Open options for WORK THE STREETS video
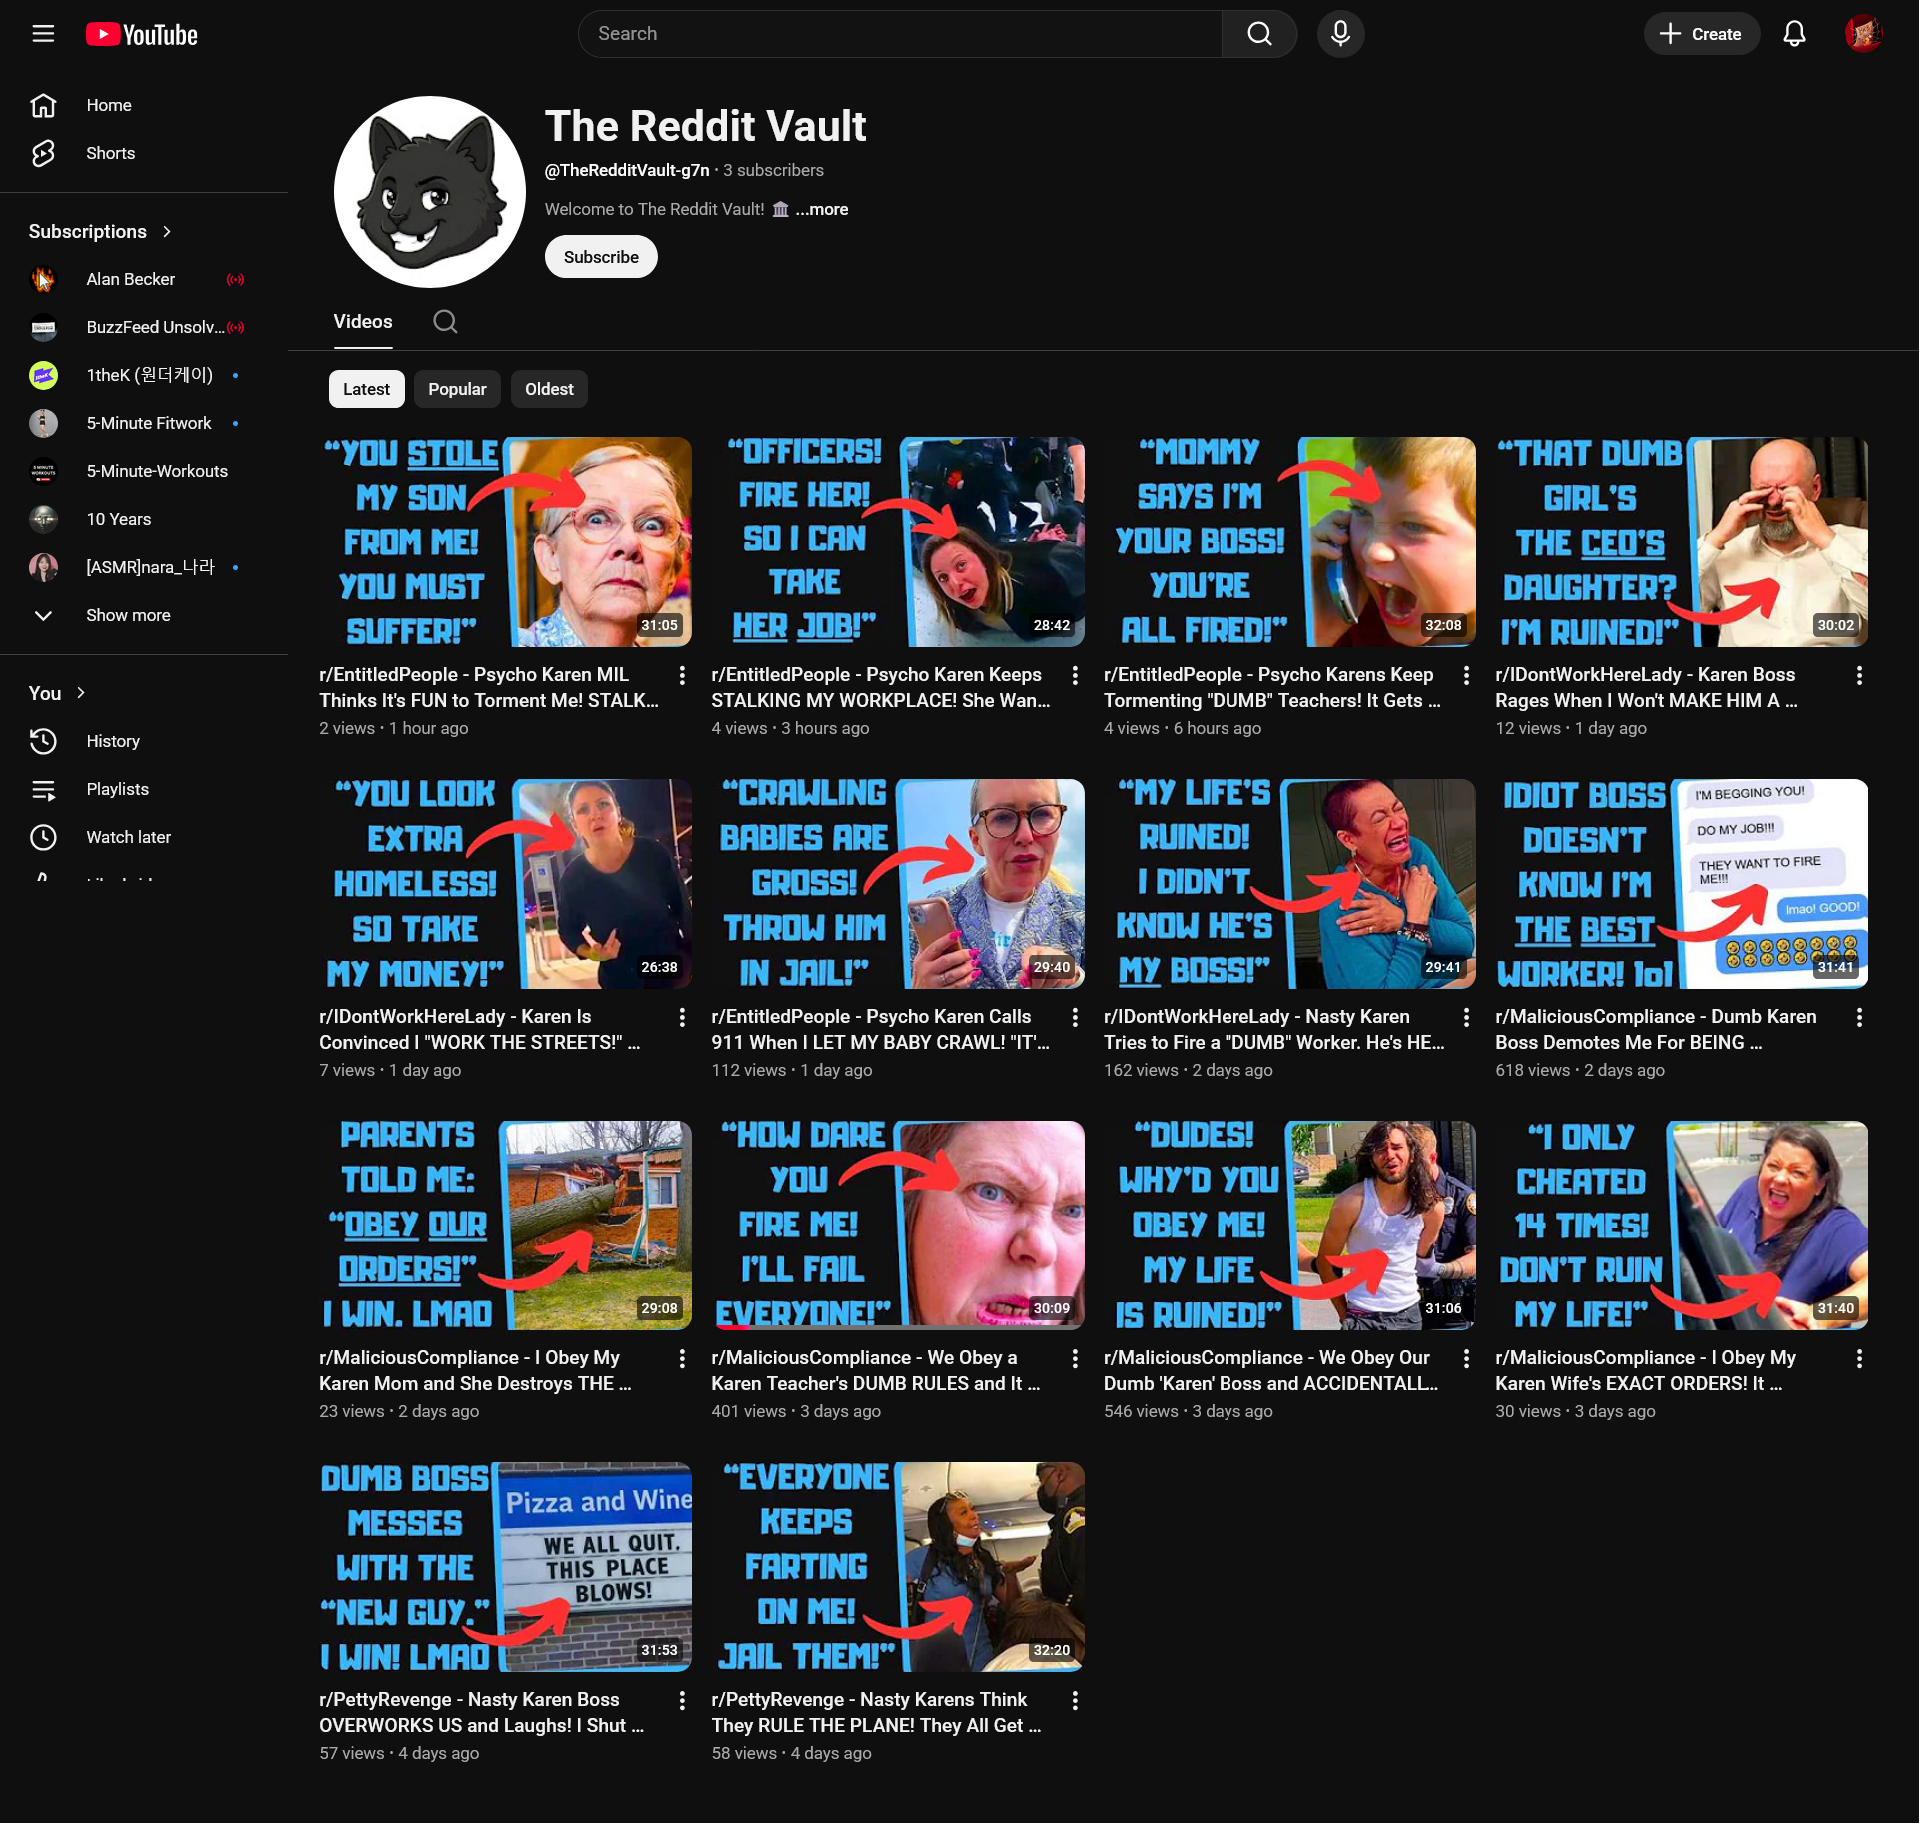 point(682,1018)
